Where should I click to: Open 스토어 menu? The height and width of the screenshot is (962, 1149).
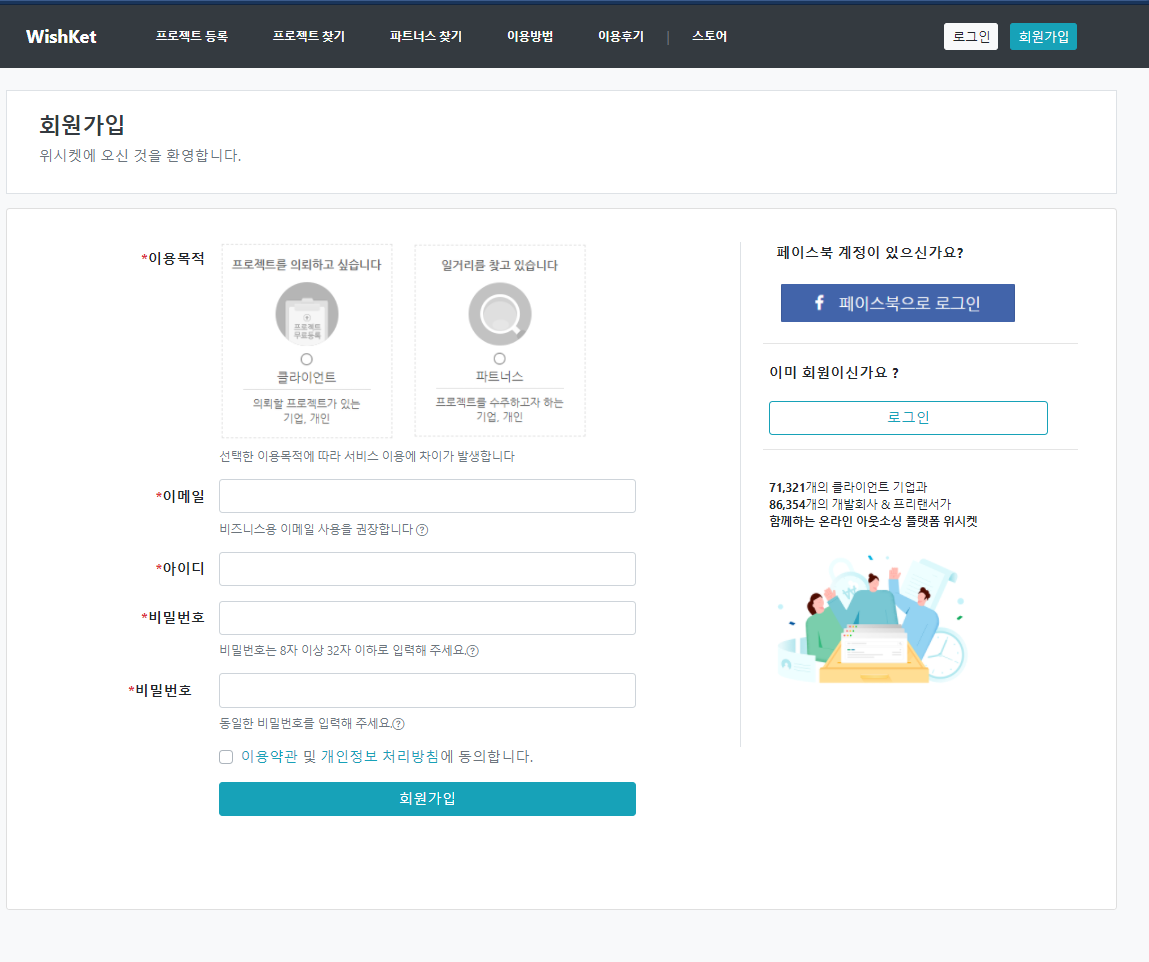(709, 36)
